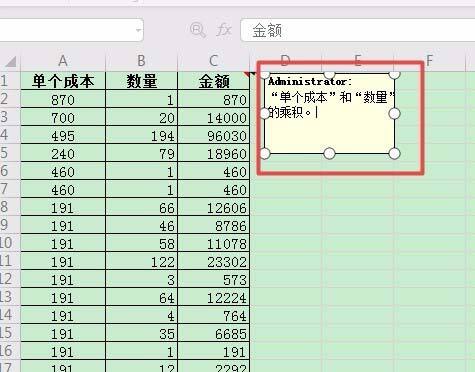Click amount cell 11078
The height and width of the screenshot is (372, 475).
click(214, 243)
